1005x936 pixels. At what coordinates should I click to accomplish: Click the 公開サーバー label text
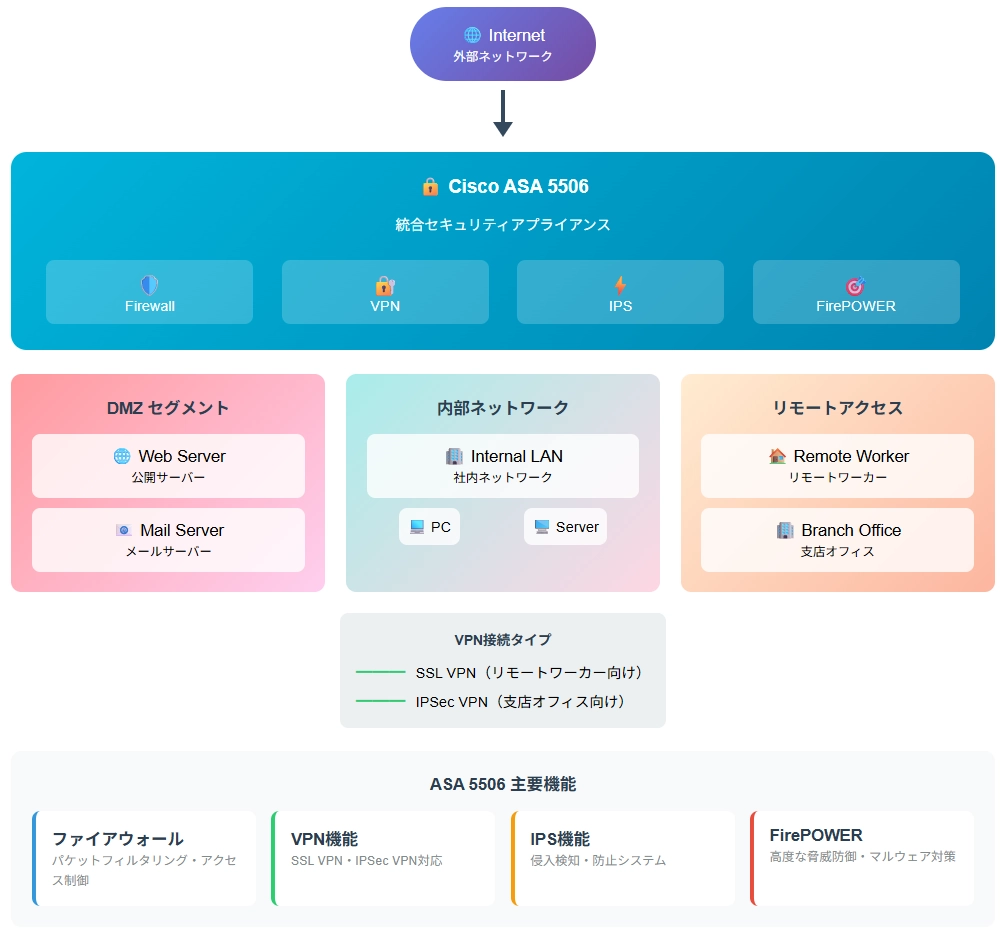coord(169,478)
